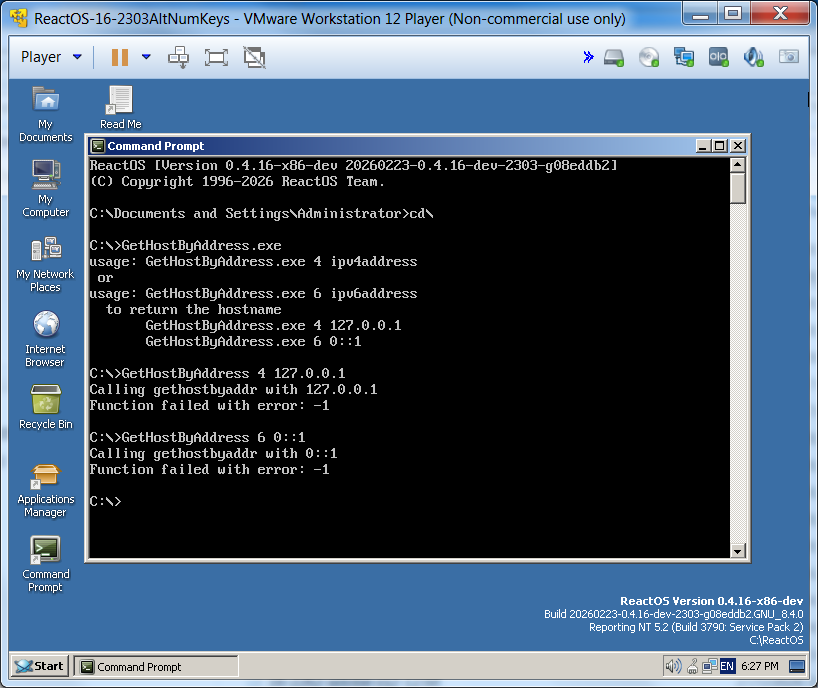The image size is (818, 688).
Task: Click Send Ctrl+Alt+Del toolbar icon
Action: click(178, 57)
